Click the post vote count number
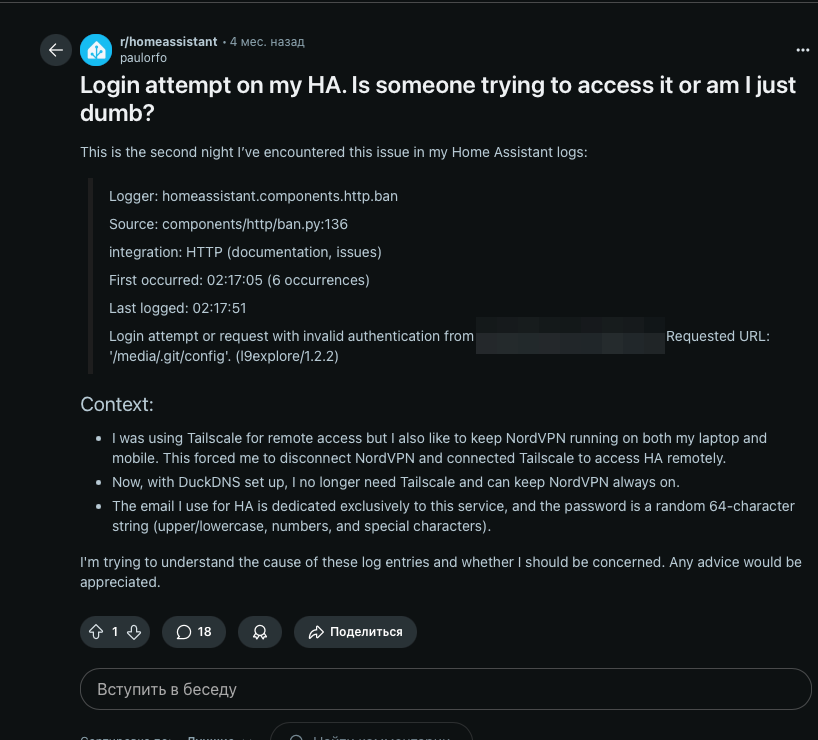 115,632
